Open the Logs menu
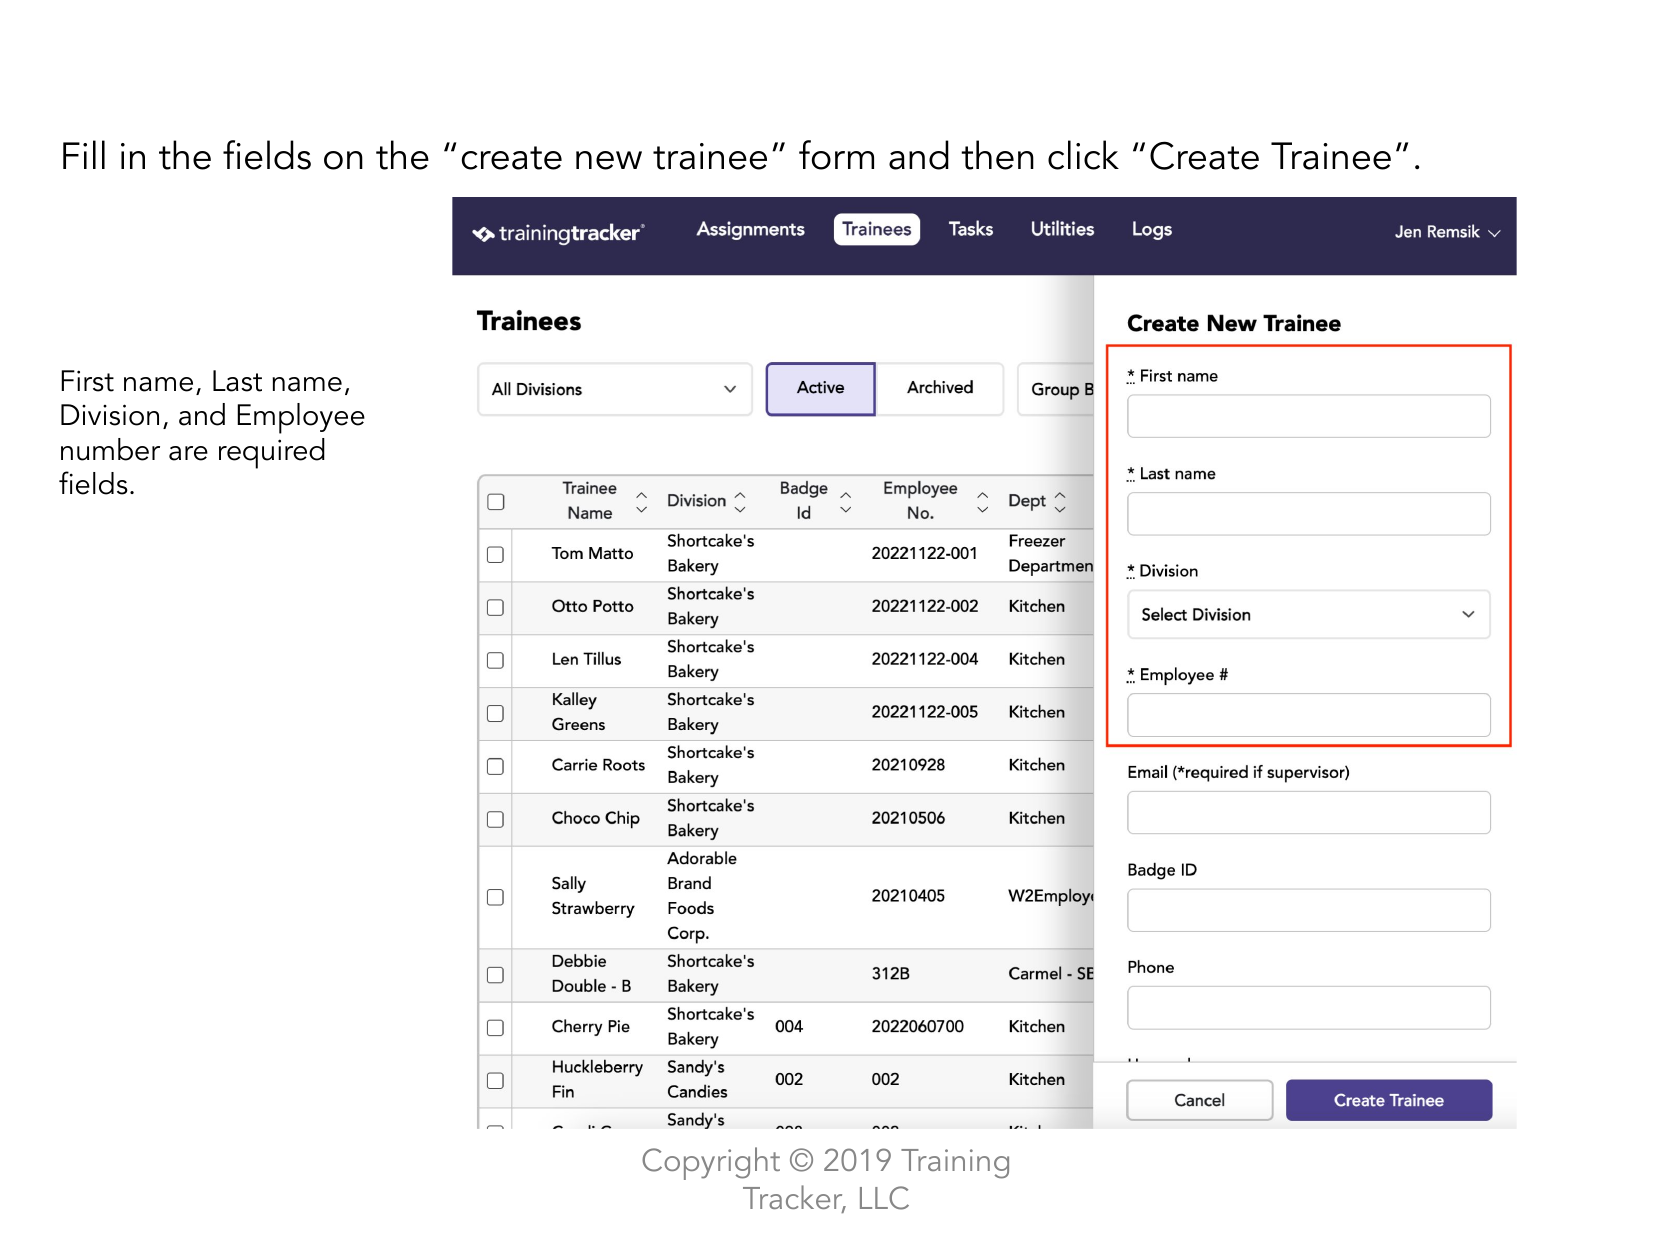The image size is (1653, 1240). [1151, 229]
